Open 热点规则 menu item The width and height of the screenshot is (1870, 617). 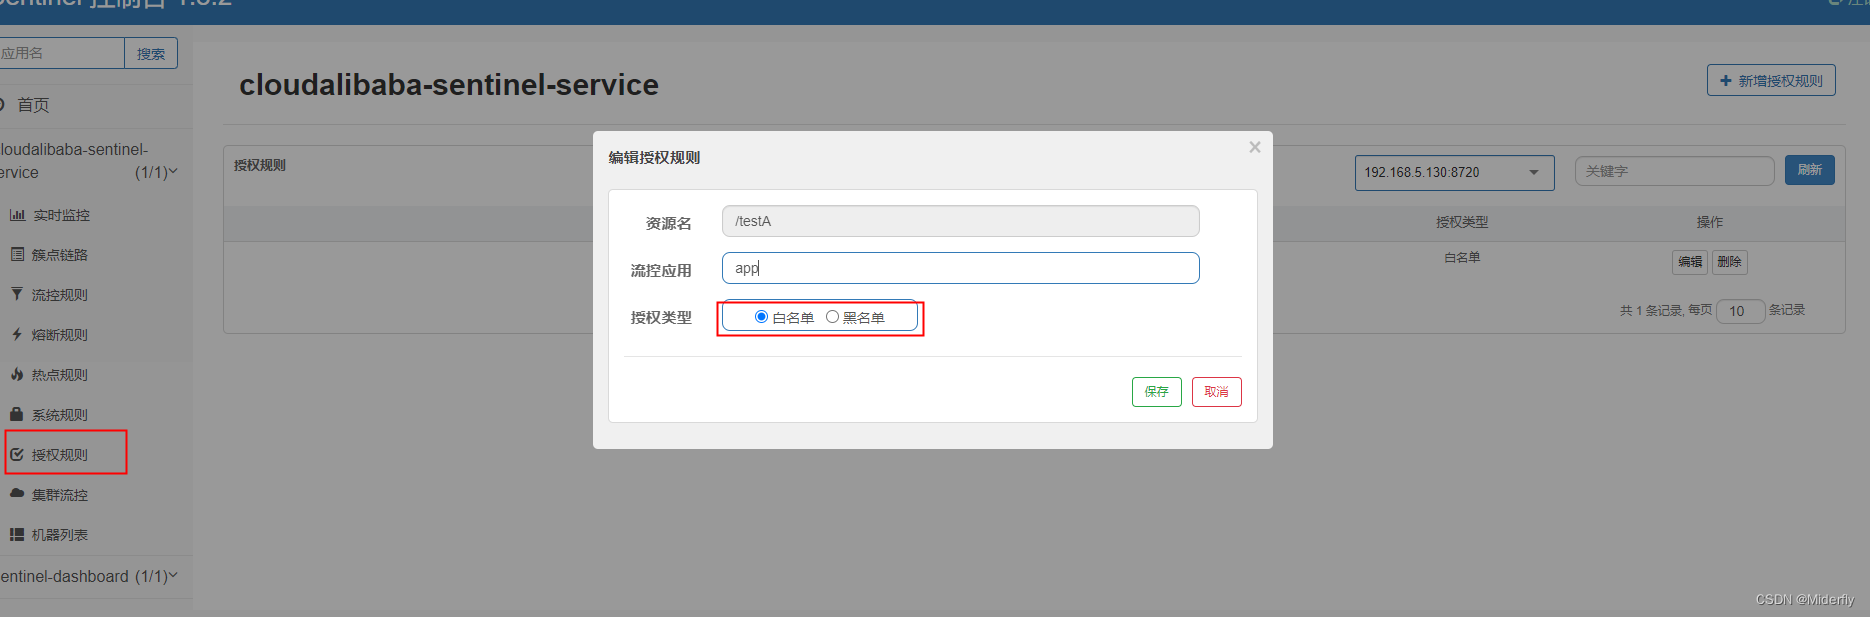tap(60, 375)
